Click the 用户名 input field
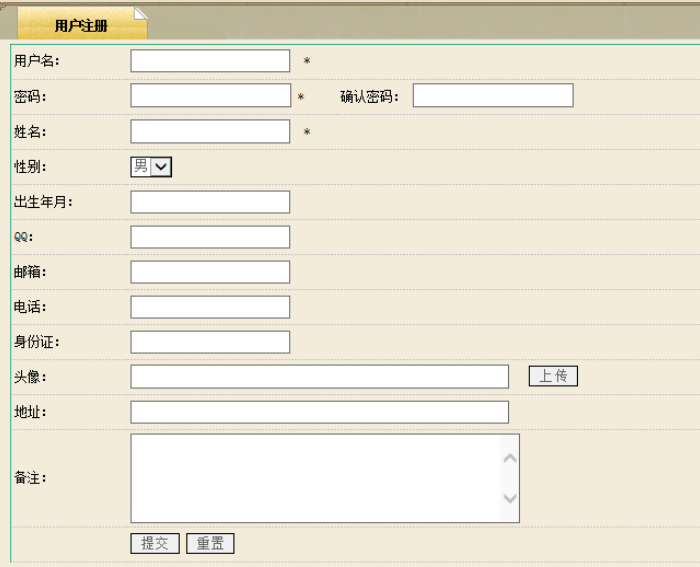This screenshot has width=700, height=567. pos(210,61)
